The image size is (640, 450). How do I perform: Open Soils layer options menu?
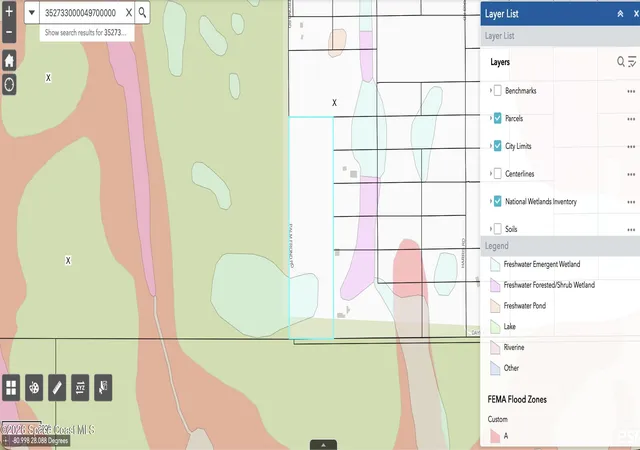coord(631,230)
